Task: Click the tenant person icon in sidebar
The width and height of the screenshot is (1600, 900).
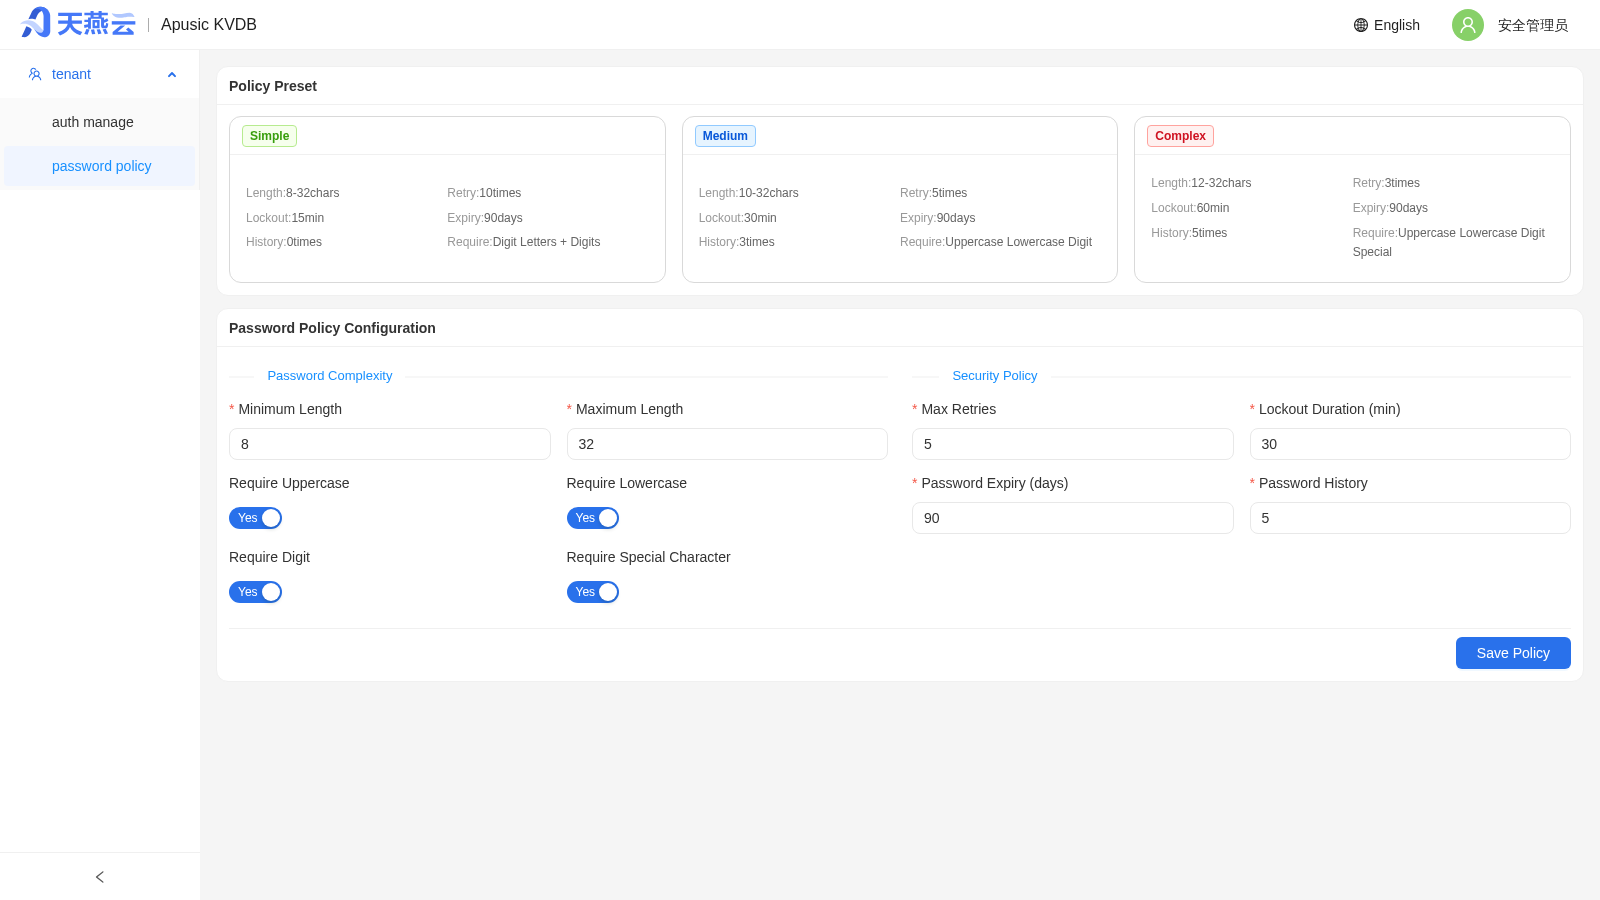Action: click(x=35, y=74)
